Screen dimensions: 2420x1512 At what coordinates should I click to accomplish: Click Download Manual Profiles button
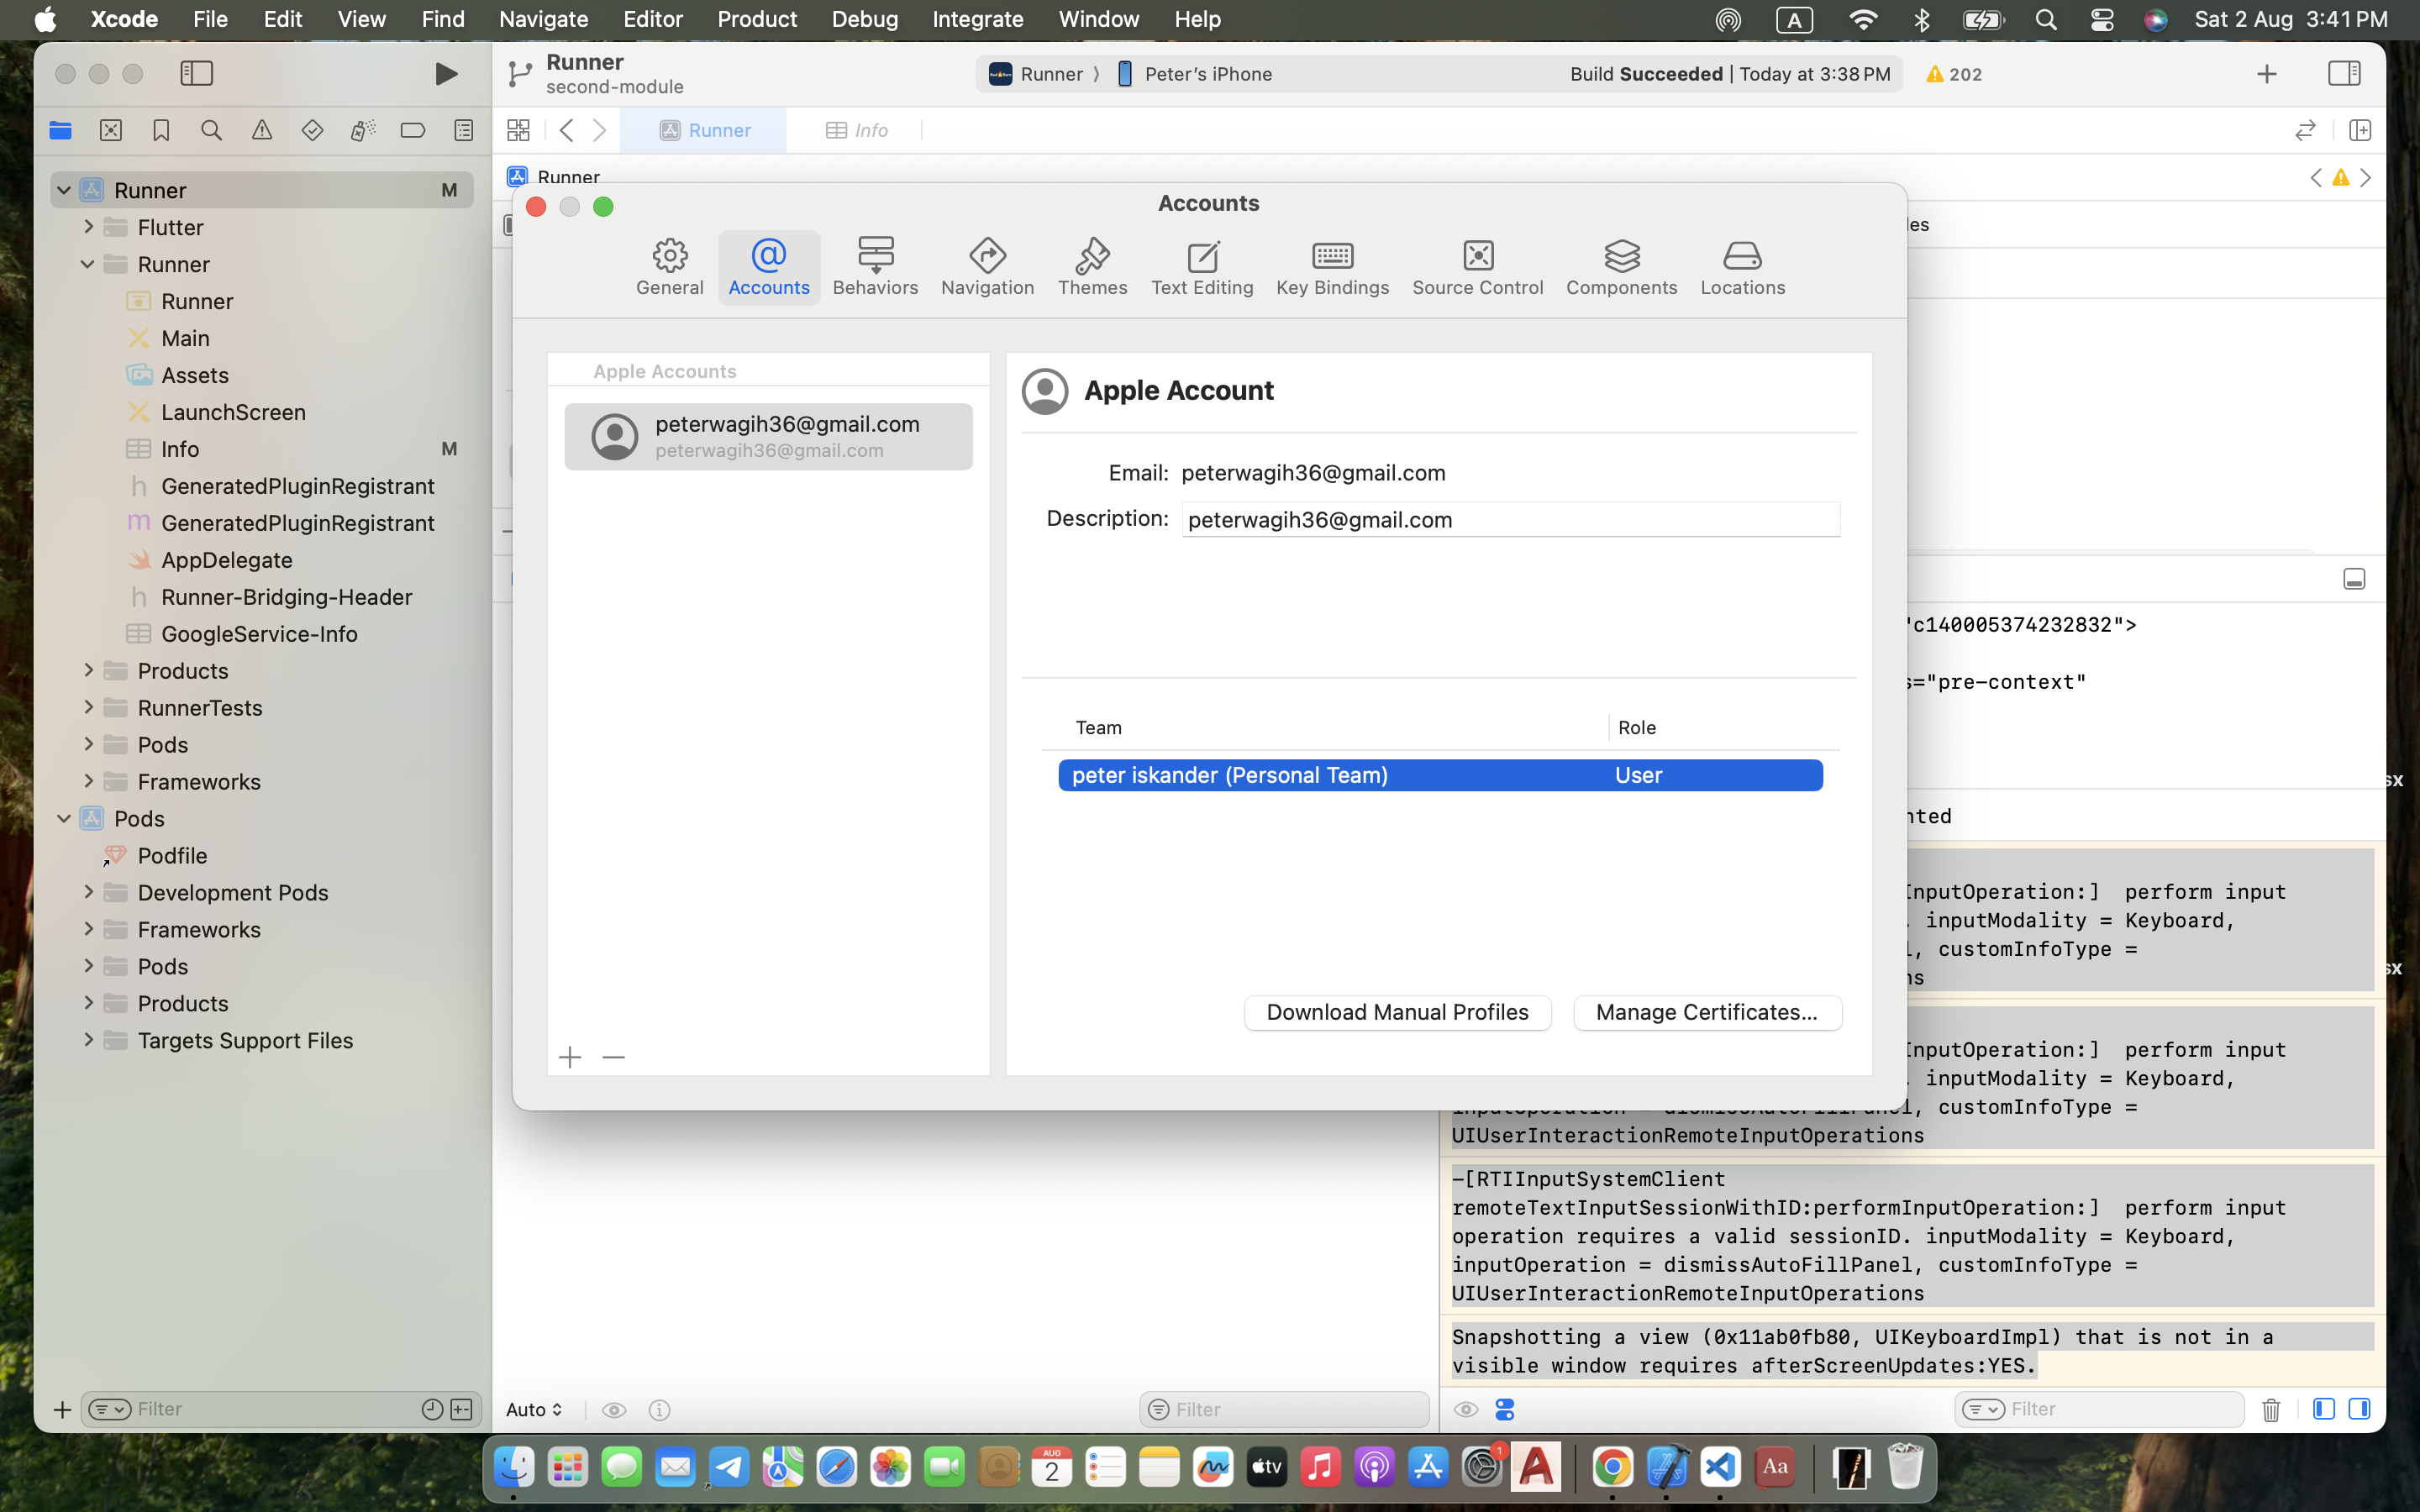(x=1397, y=1012)
